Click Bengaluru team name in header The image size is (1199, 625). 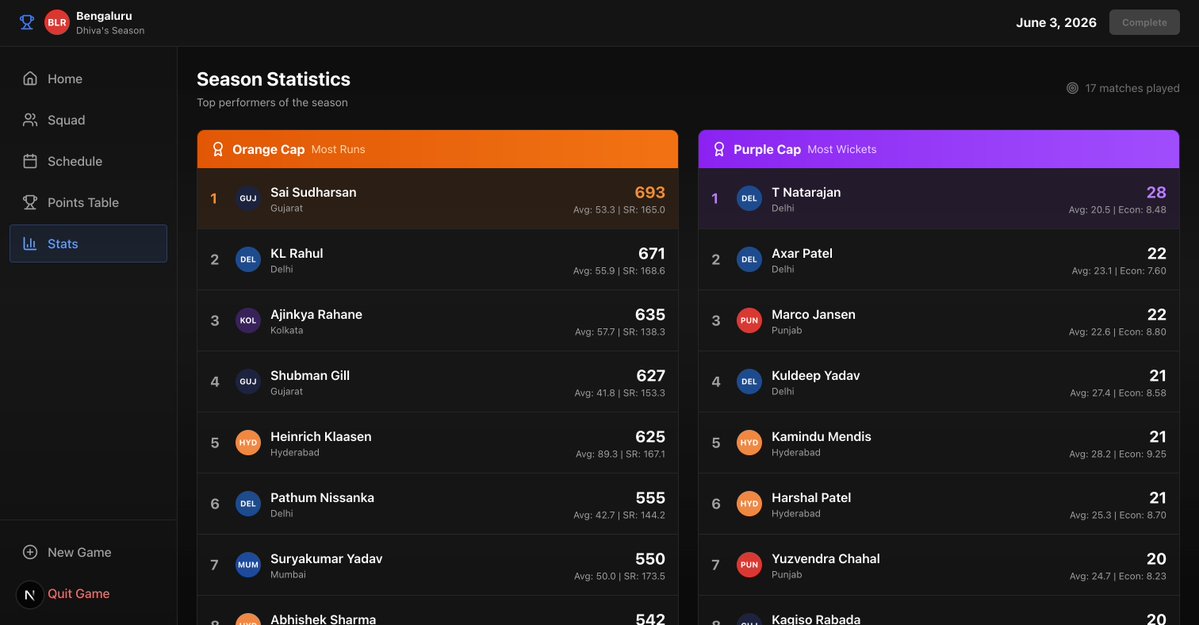(104, 16)
